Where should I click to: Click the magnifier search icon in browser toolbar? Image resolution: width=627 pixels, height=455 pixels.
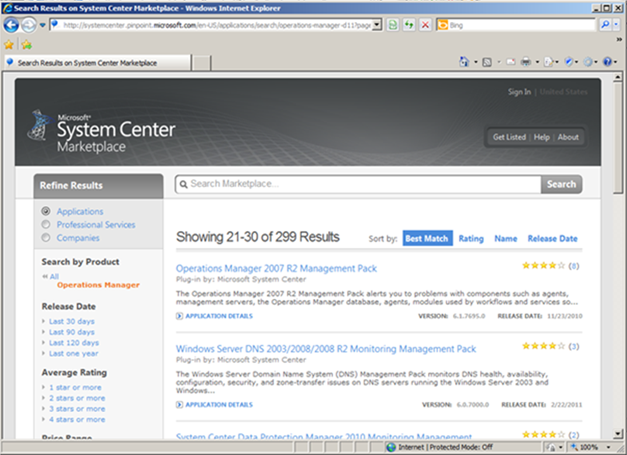click(605, 25)
